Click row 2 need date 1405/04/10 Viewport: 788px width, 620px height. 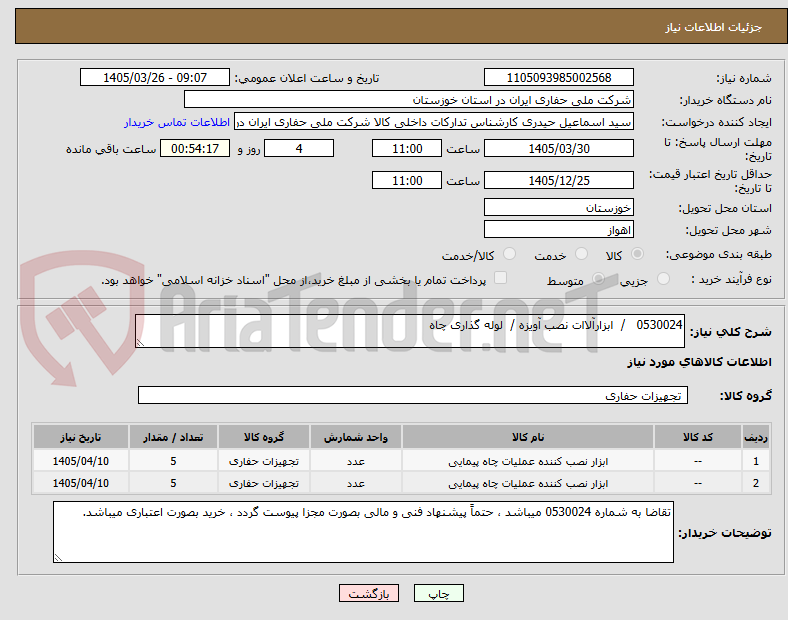[80, 483]
